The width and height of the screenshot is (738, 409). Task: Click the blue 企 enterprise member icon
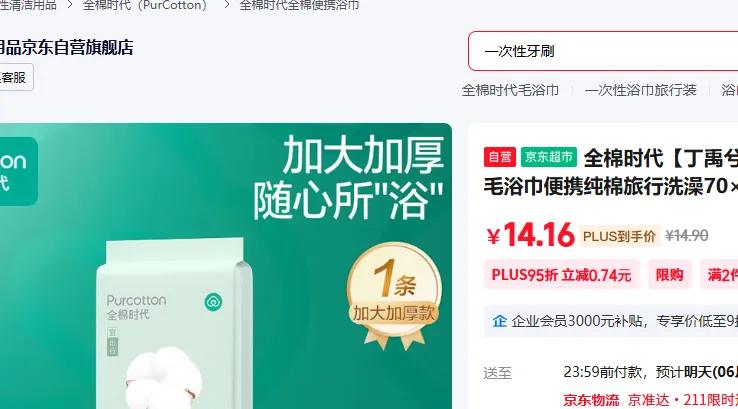(x=499, y=321)
